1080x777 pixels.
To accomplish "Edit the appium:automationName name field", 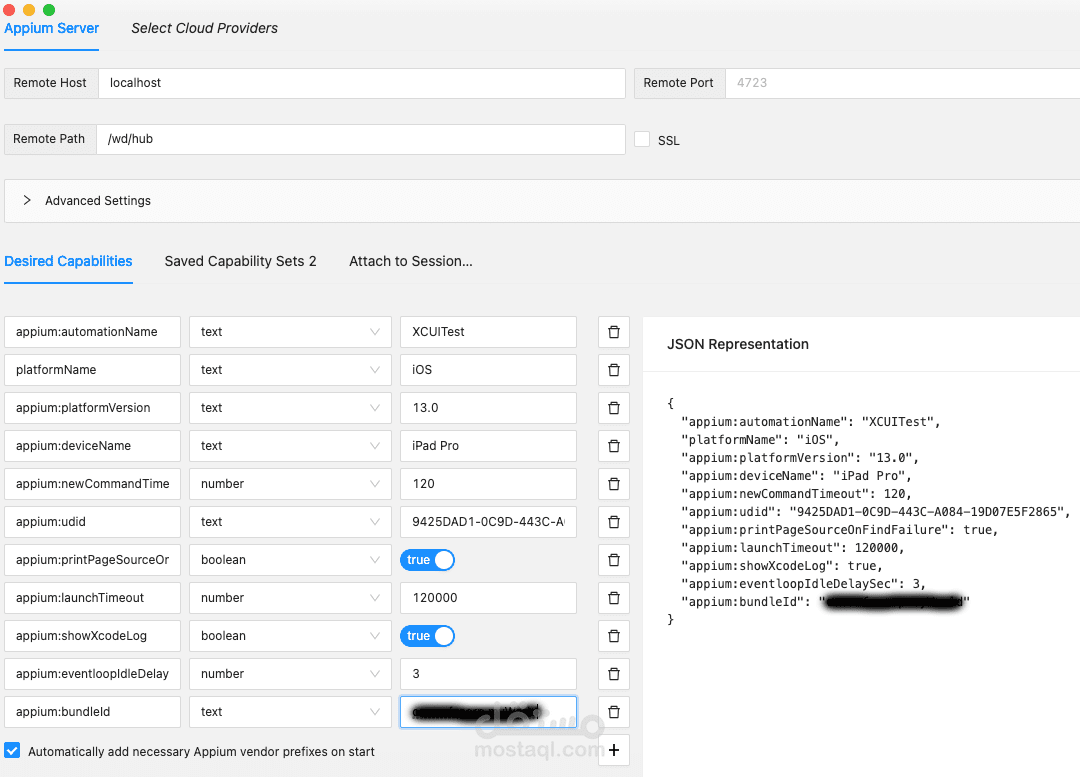I will (x=92, y=332).
